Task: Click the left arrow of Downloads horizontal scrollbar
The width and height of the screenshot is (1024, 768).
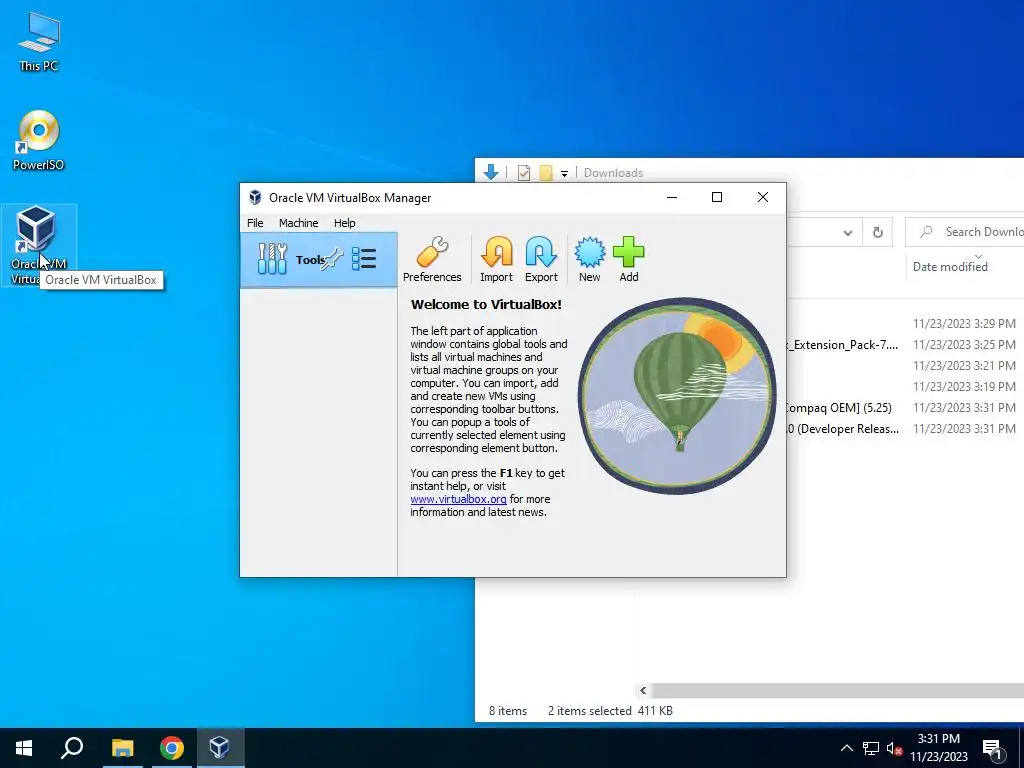Action: 643,690
